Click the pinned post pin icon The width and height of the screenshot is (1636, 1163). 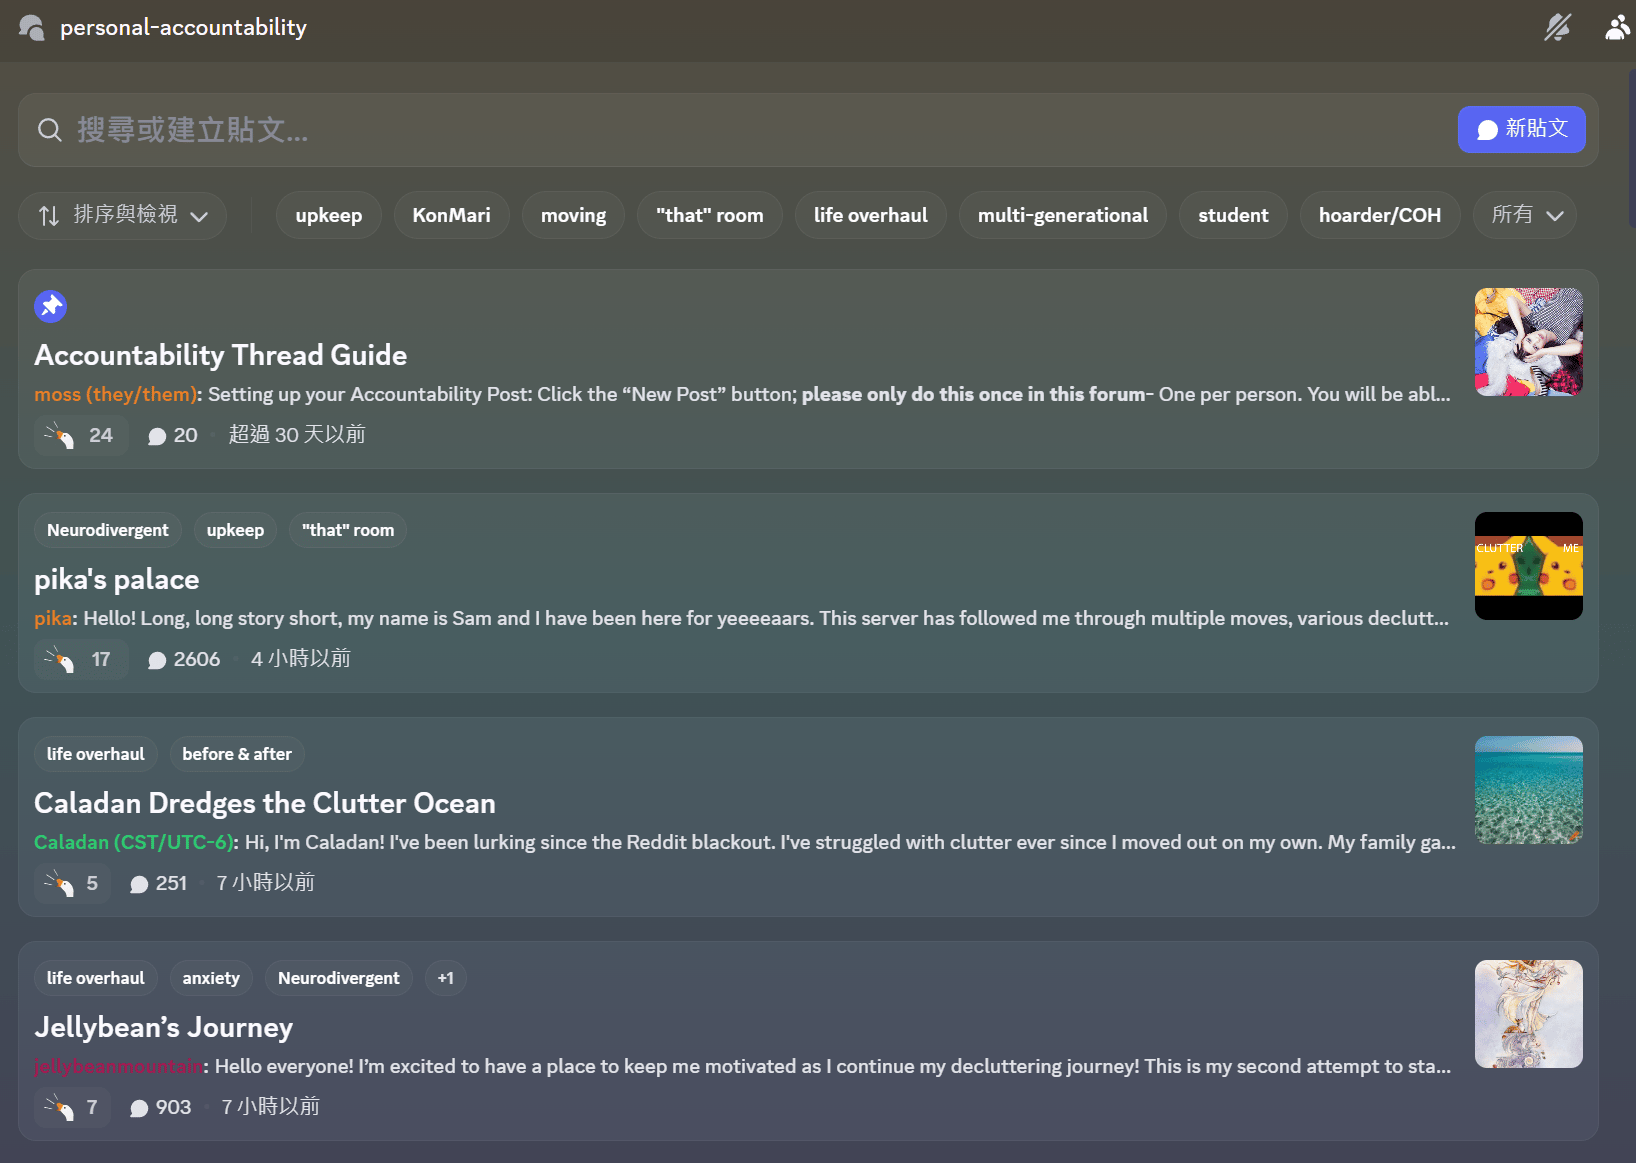[51, 306]
